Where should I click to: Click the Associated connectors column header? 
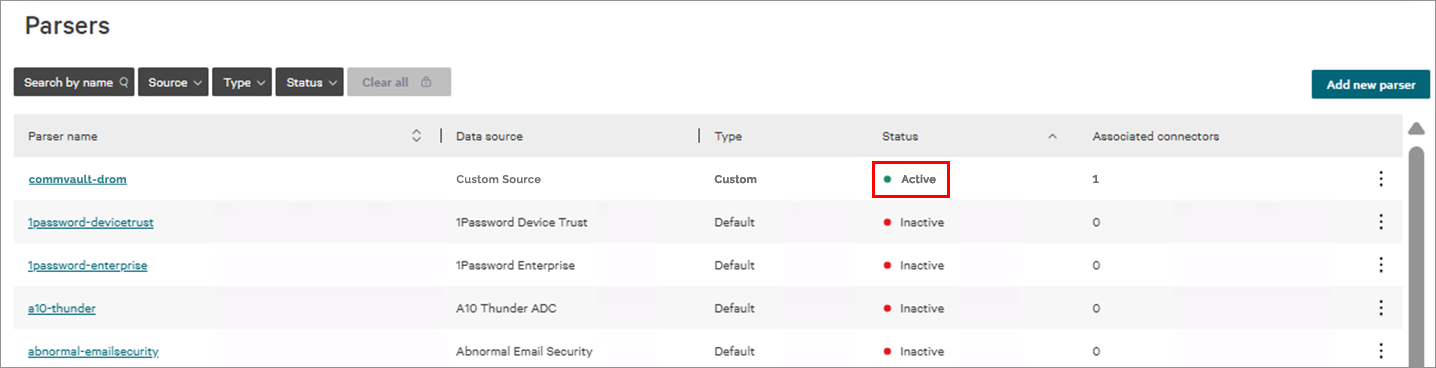click(x=1155, y=136)
